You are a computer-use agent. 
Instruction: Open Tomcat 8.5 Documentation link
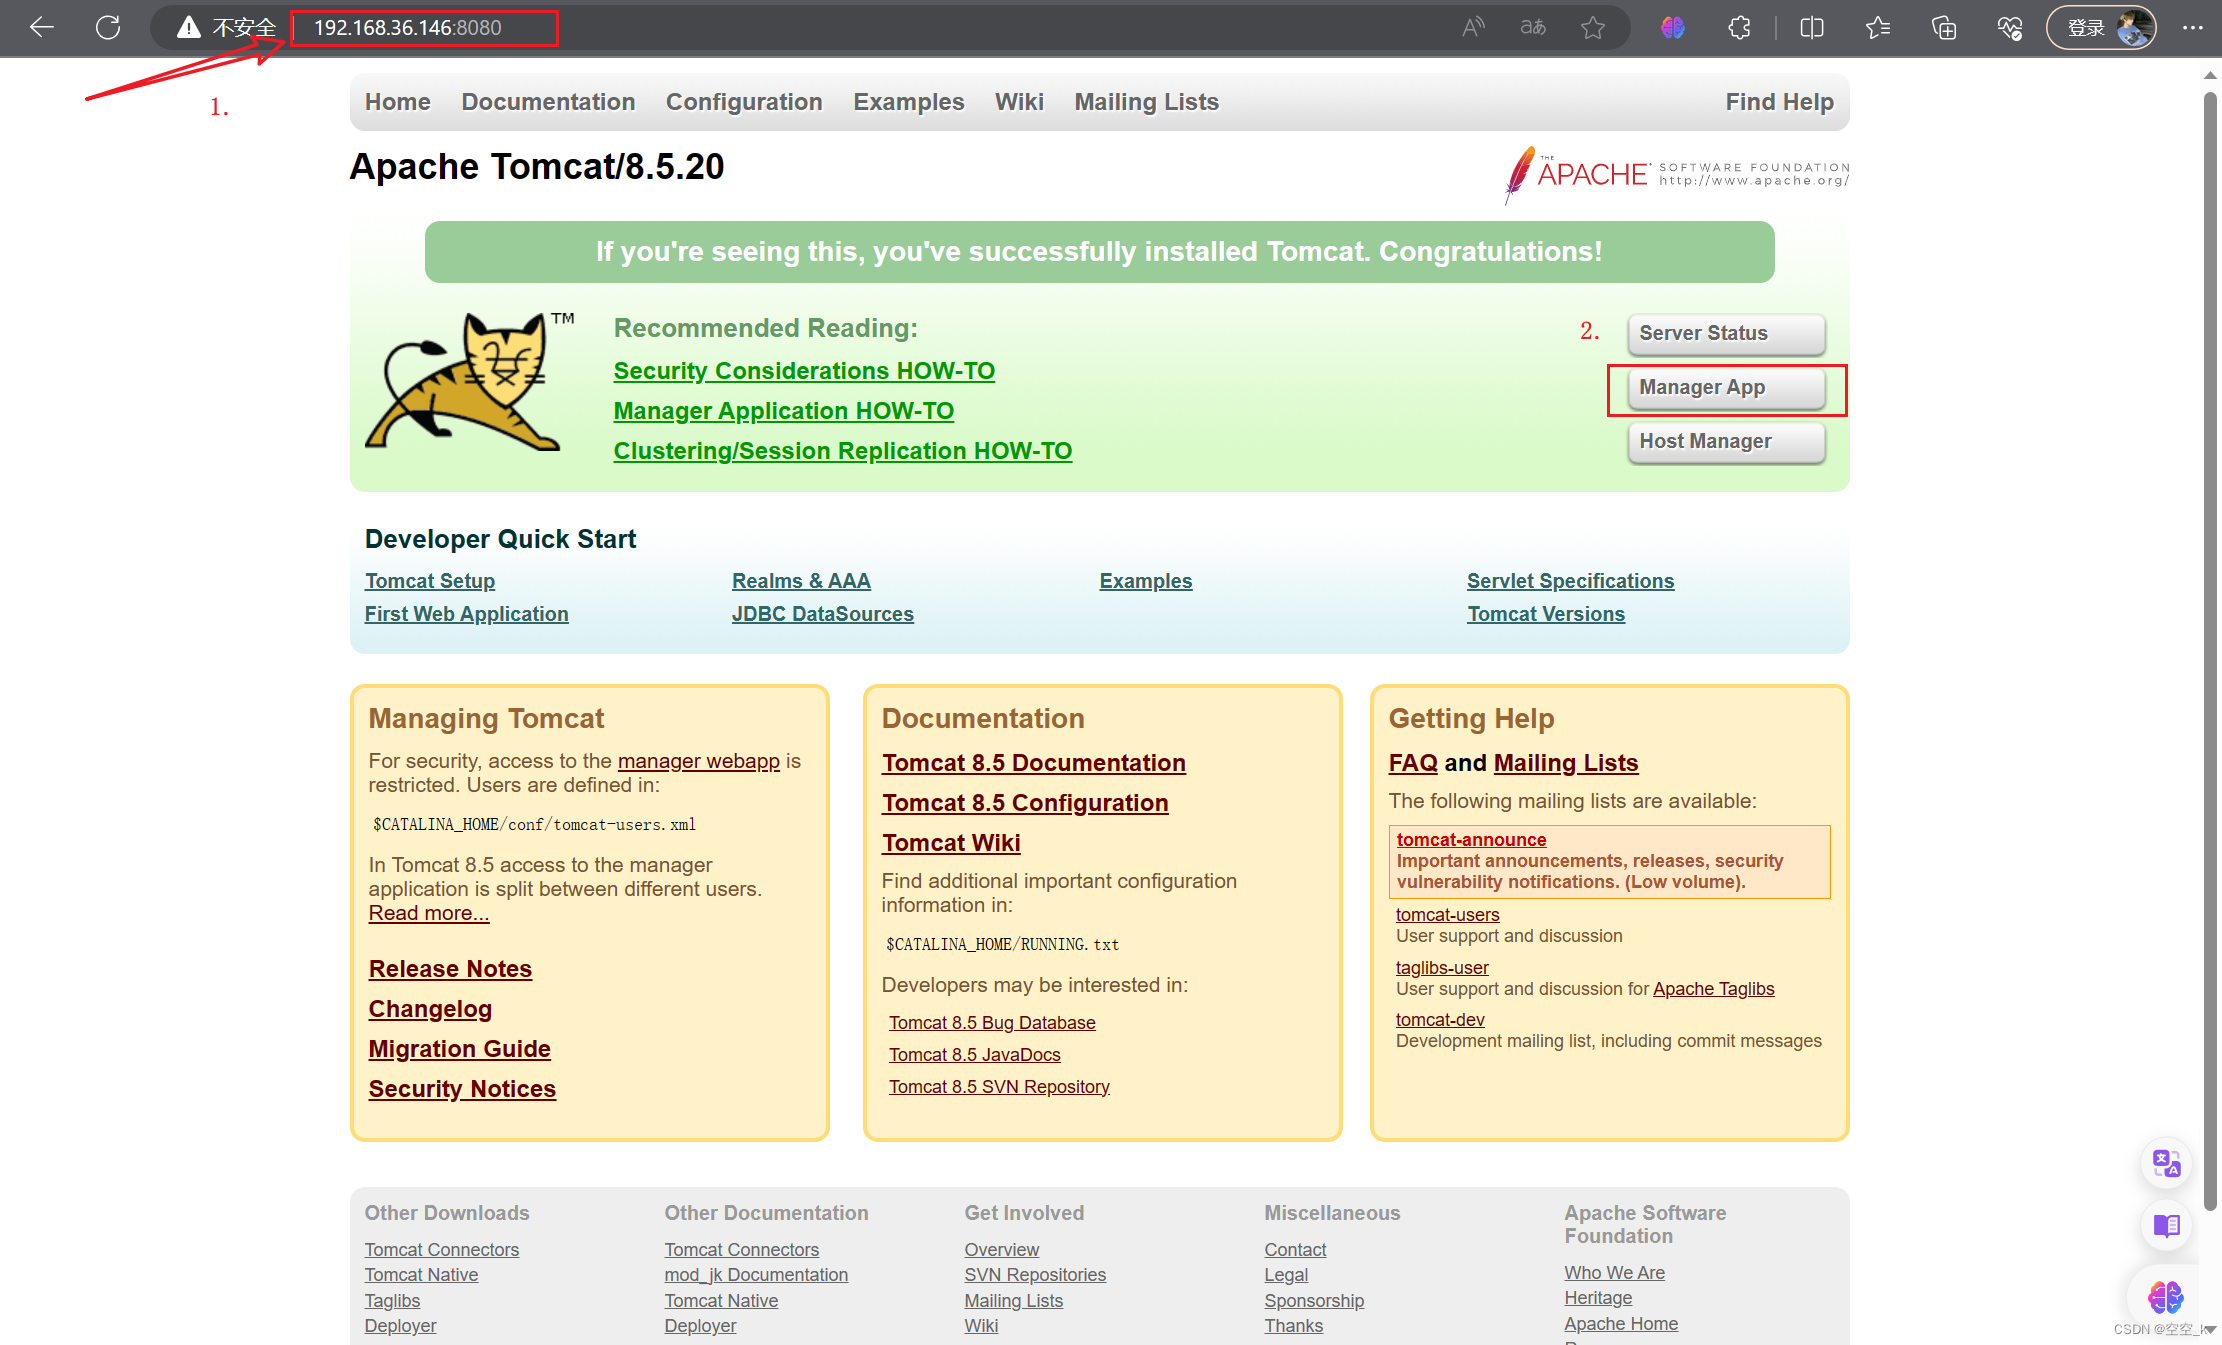(x=1033, y=763)
